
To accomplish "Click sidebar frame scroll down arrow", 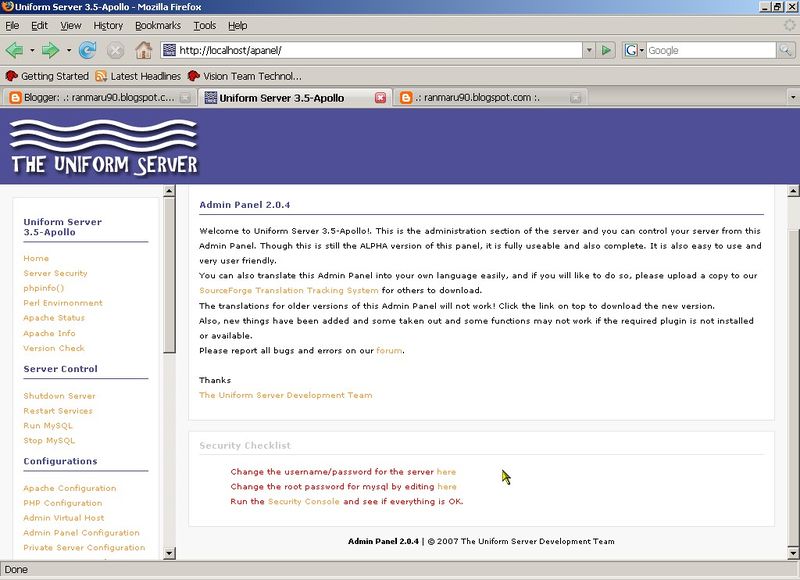I will pos(169,553).
